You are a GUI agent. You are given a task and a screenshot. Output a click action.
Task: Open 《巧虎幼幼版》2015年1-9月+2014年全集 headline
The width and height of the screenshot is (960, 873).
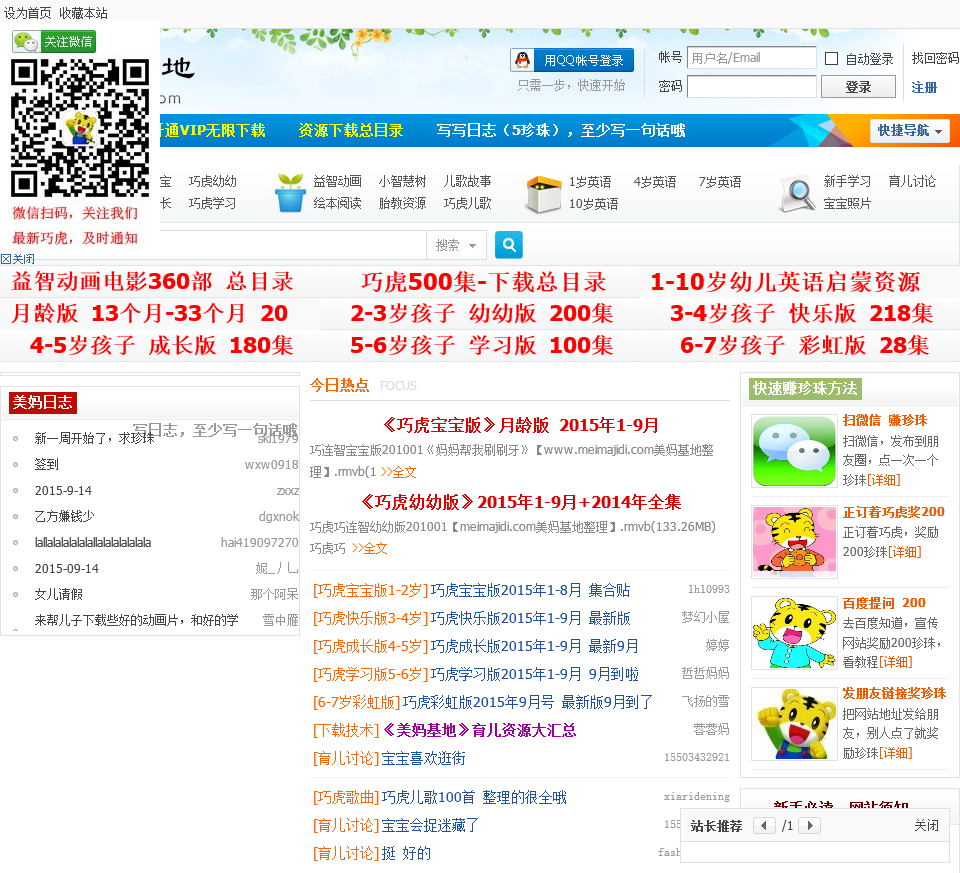520,502
